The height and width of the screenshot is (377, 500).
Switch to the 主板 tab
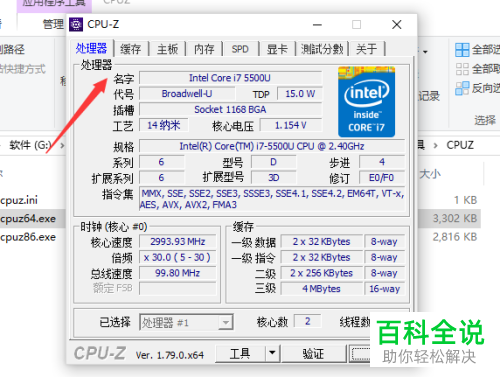pos(167,49)
